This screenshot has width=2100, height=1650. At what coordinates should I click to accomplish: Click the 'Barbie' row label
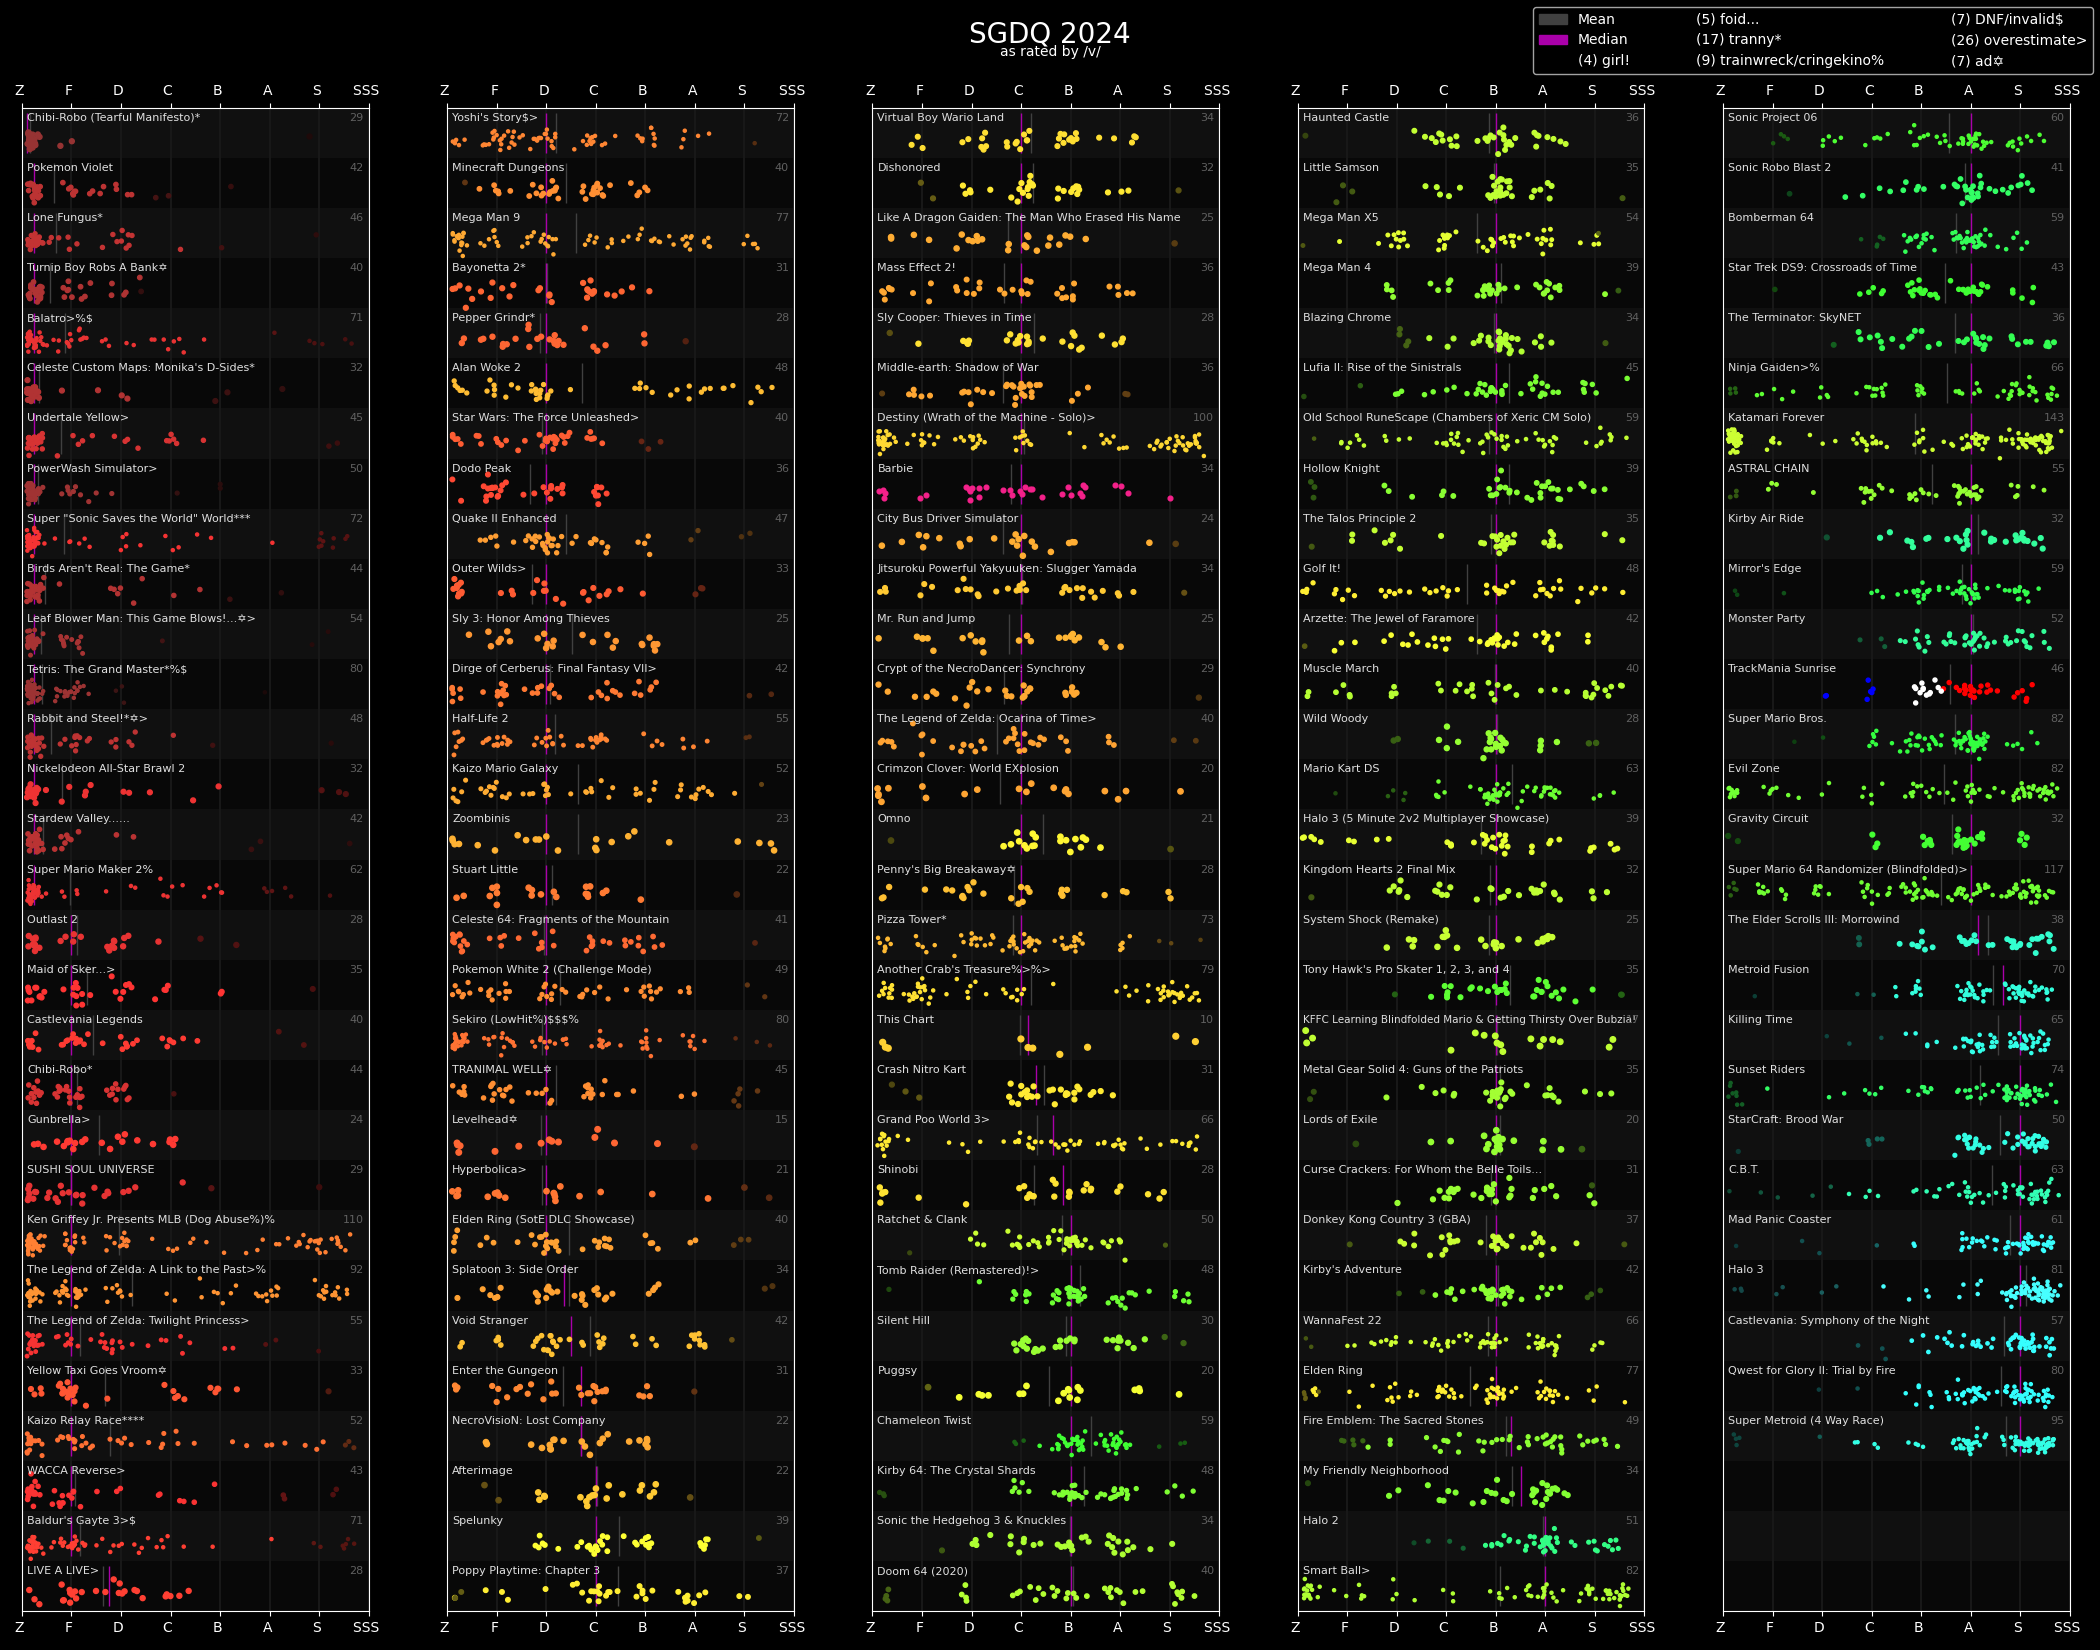pos(895,468)
